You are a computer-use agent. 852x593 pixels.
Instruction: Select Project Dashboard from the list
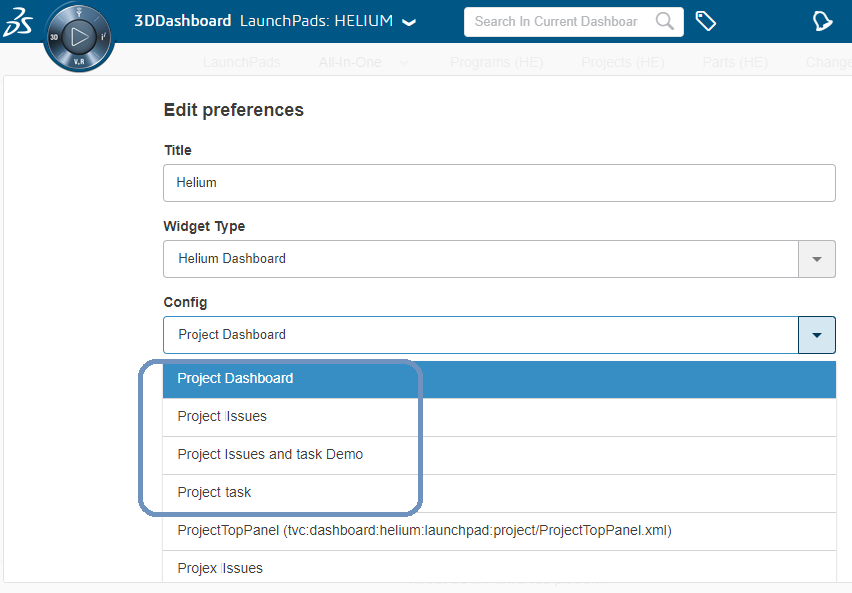click(x=235, y=379)
